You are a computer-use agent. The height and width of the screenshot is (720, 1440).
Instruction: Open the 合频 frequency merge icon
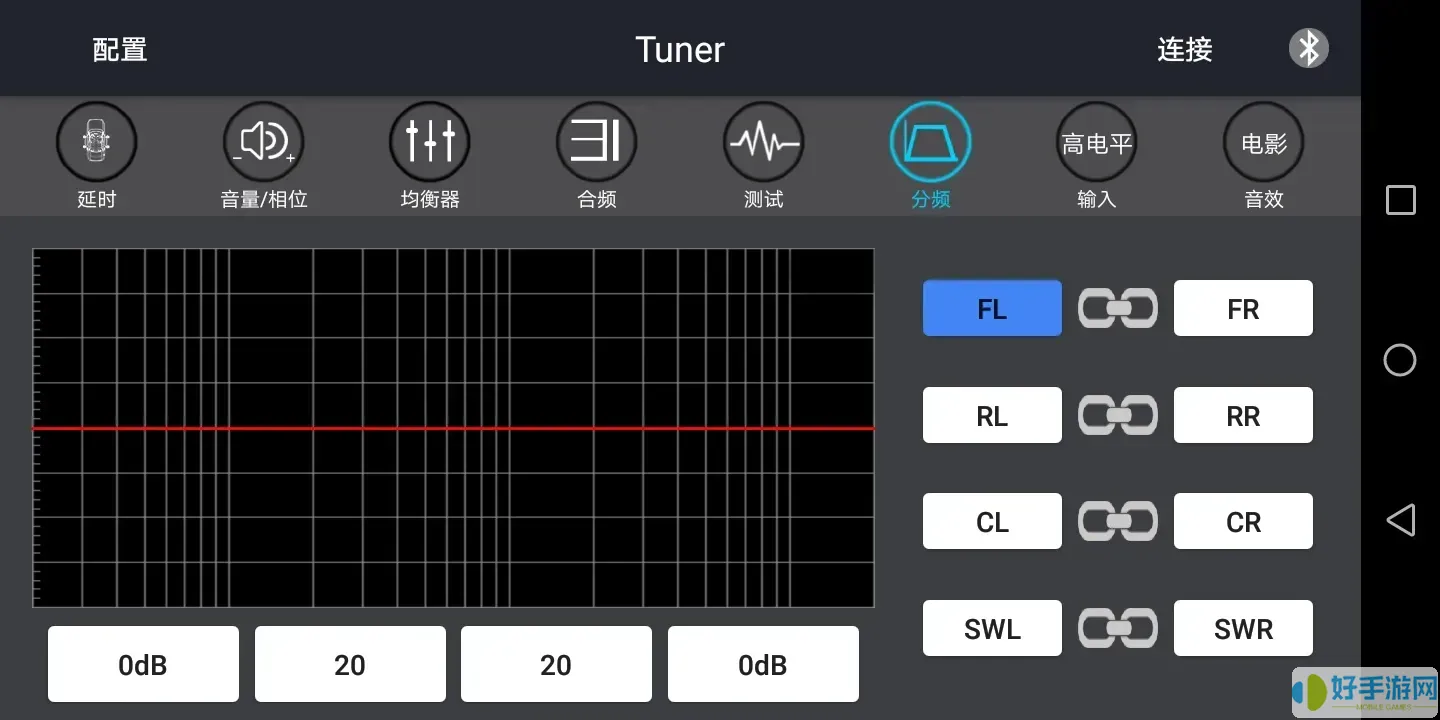[x=597, y=143]
